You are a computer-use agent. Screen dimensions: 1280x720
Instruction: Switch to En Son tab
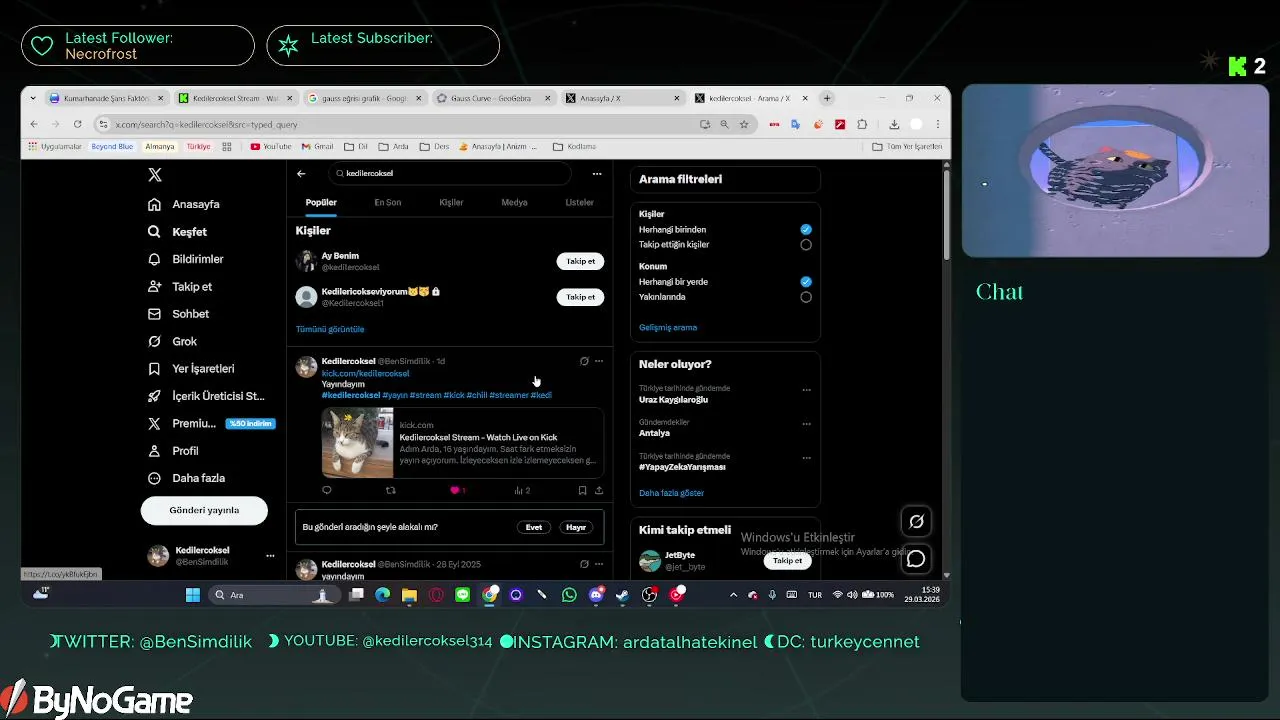388,202
